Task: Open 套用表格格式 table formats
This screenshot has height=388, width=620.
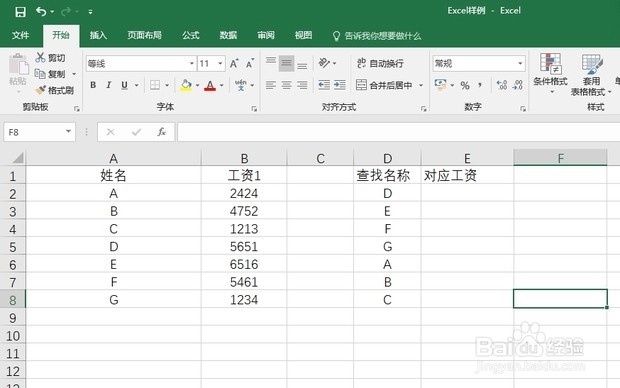Action: coord(591,75)
